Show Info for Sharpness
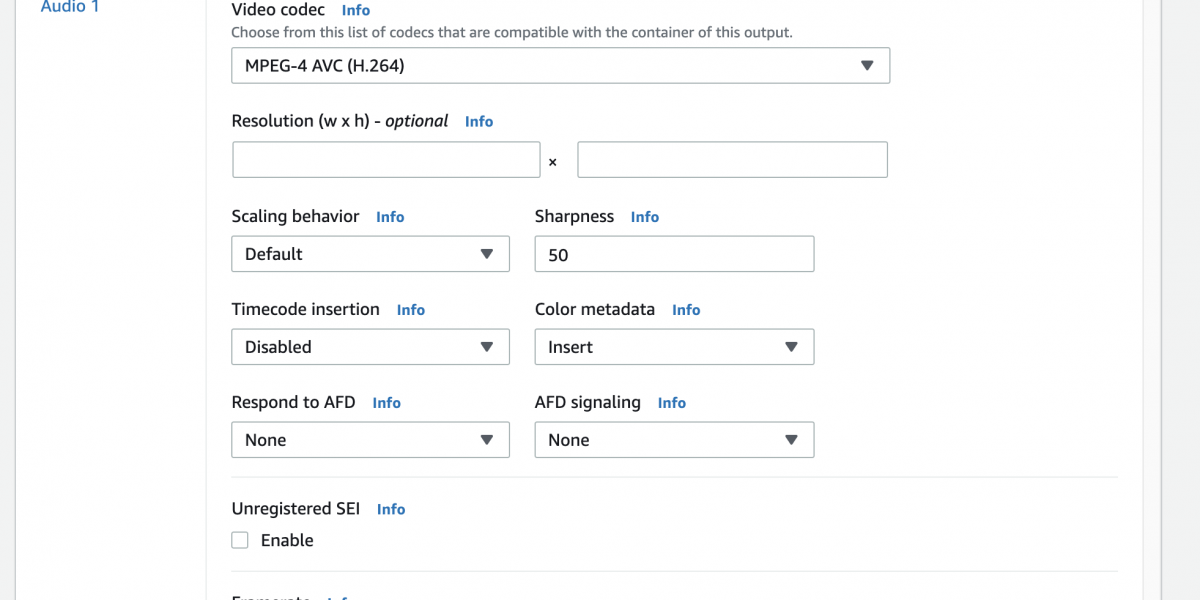 point(645,217)
